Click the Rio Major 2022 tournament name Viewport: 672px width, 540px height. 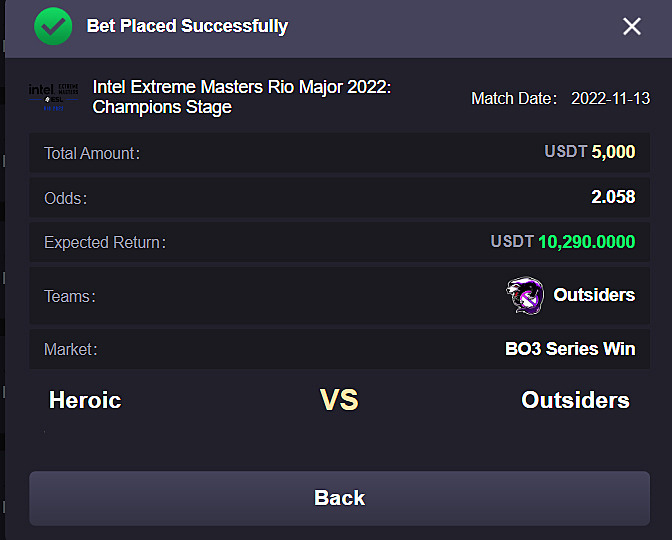click(x=242, y=97)
